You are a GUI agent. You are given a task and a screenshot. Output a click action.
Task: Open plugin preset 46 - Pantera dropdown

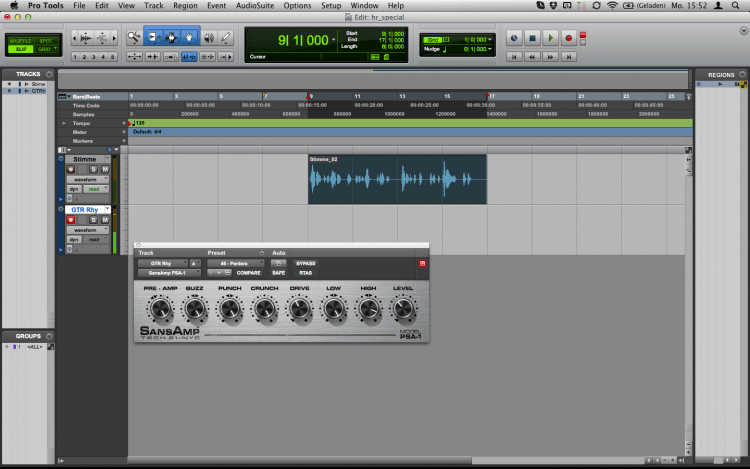click(x=235, y=263)
